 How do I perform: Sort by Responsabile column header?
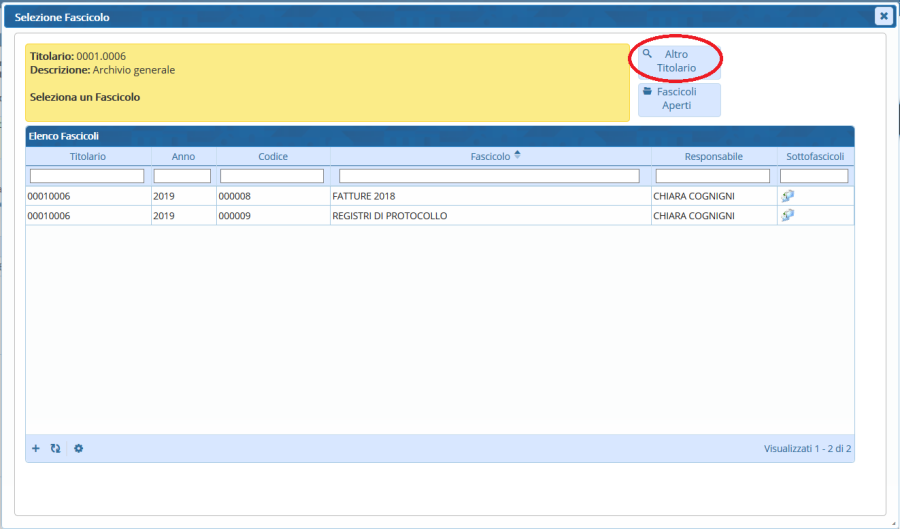(x=713, y=156)
